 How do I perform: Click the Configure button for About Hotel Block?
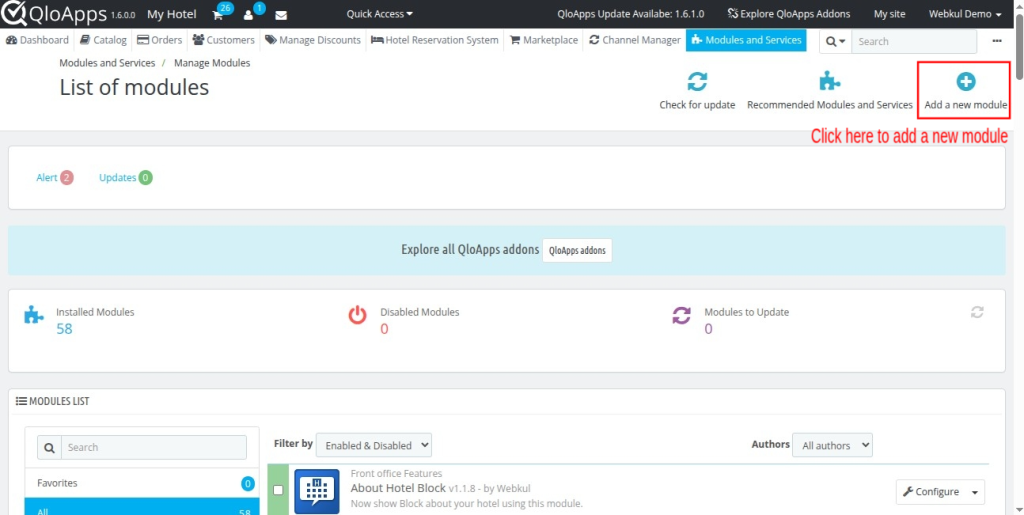click(x=931, y=492)
